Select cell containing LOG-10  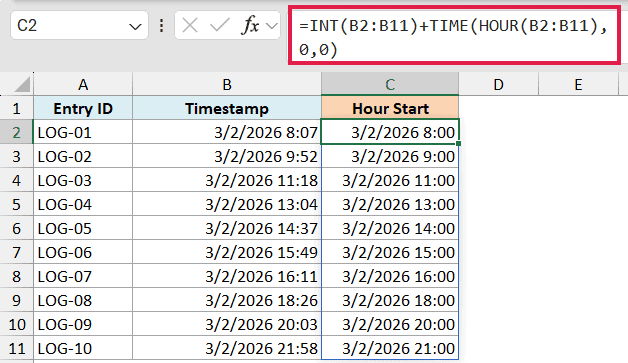[83, 349]
